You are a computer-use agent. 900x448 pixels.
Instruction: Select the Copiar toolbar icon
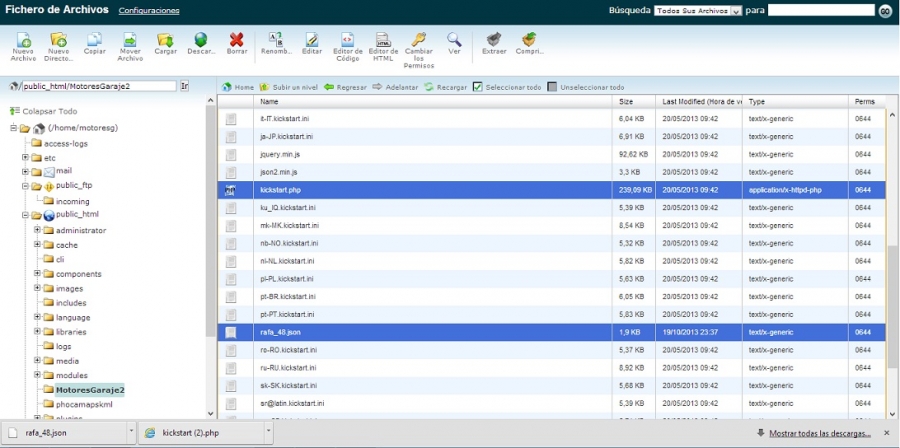click(x=95, y=44)
